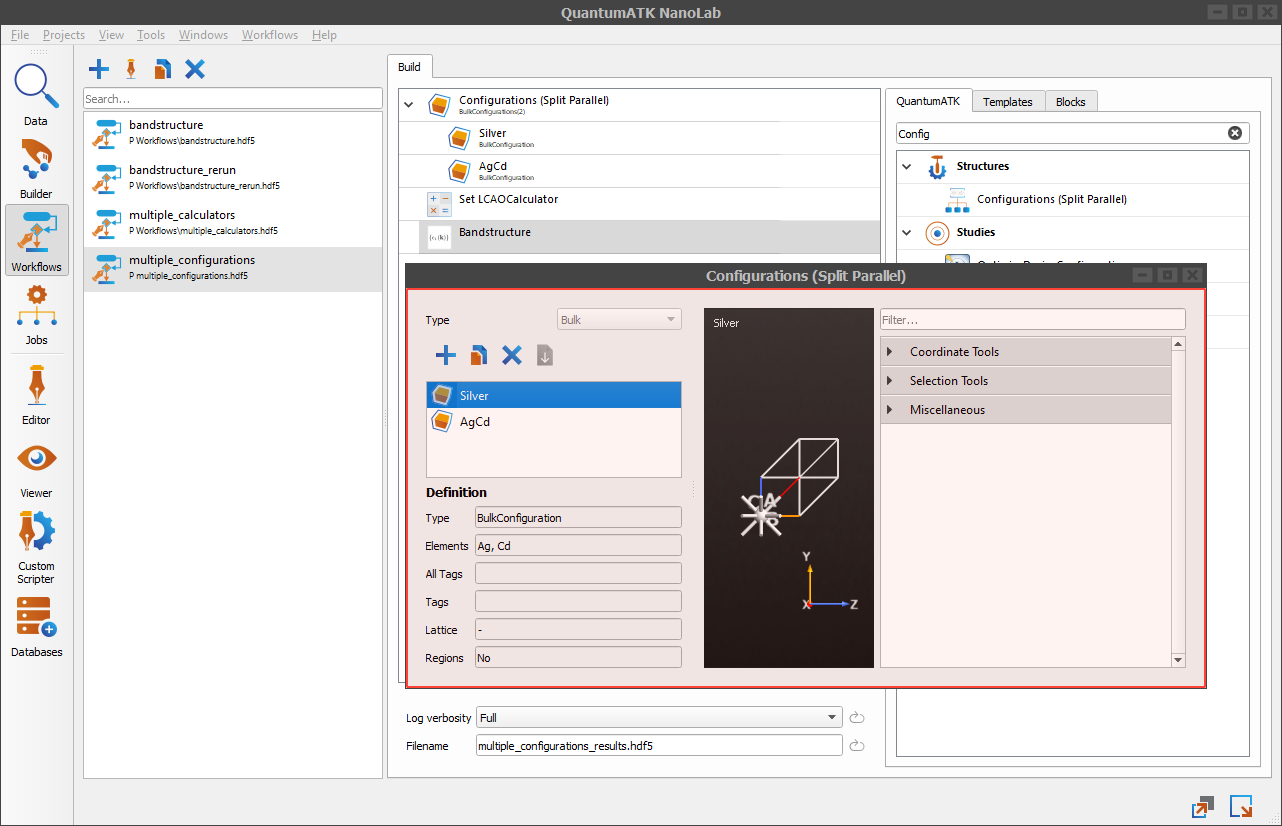Delete the selected workflow with X icon
Viewport: 1282px width, 826px height.
point(195,69)
